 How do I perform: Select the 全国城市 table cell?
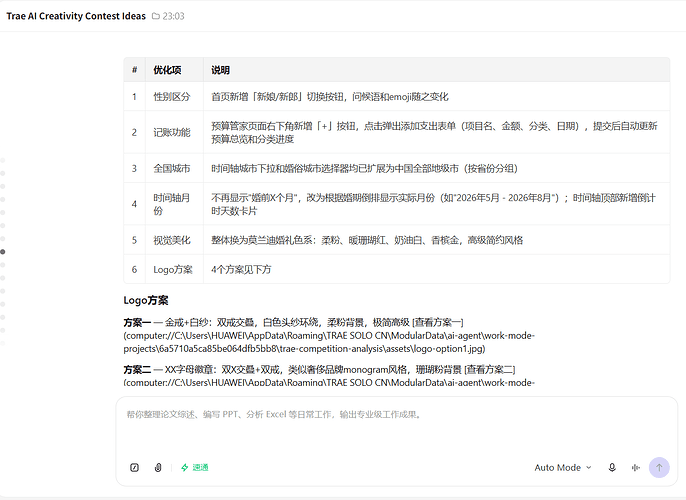coord(172,168)
